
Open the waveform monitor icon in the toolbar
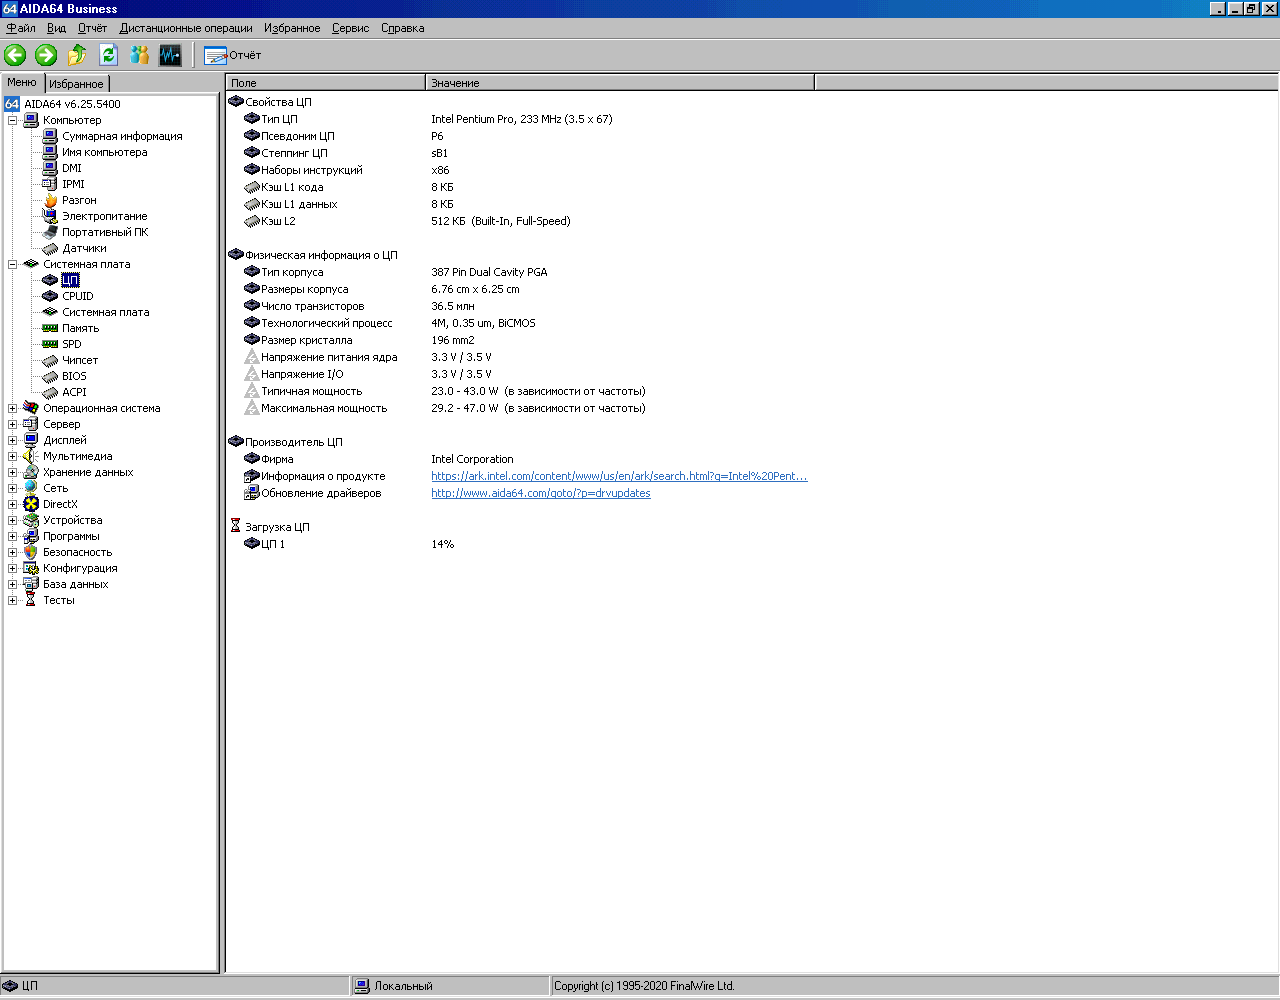pos(170,55)
